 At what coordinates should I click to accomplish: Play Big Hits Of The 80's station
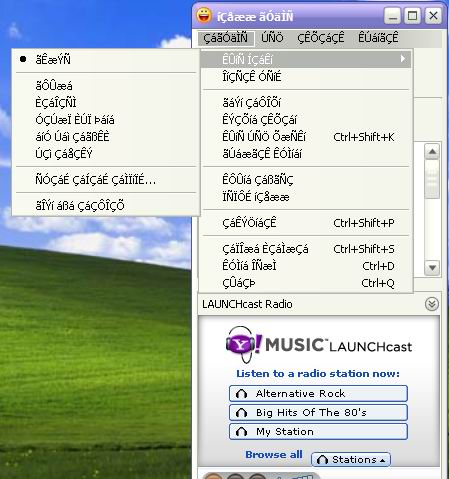pyautogui.click(x=318, y=413)
